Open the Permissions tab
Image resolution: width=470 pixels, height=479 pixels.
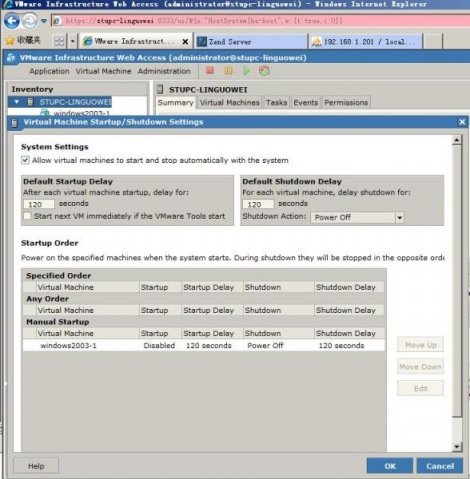(346, 102)
